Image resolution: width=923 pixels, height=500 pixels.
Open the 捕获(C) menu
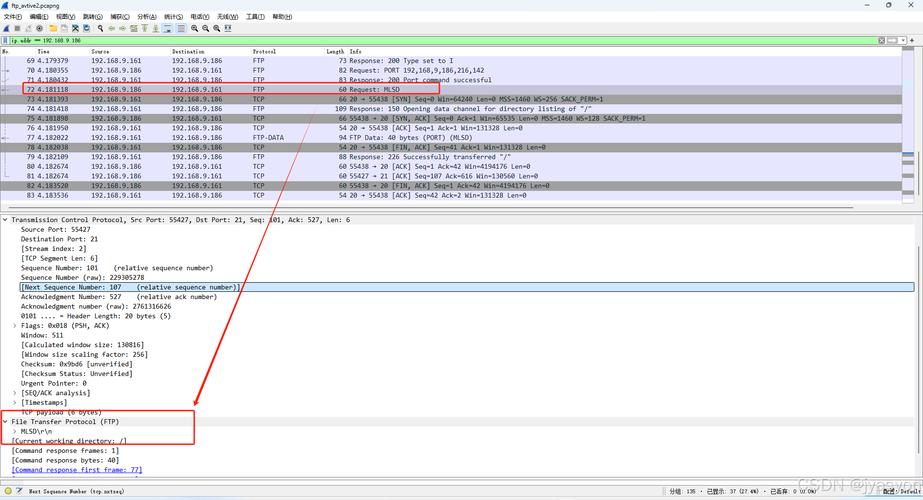[x=120, y=16]
